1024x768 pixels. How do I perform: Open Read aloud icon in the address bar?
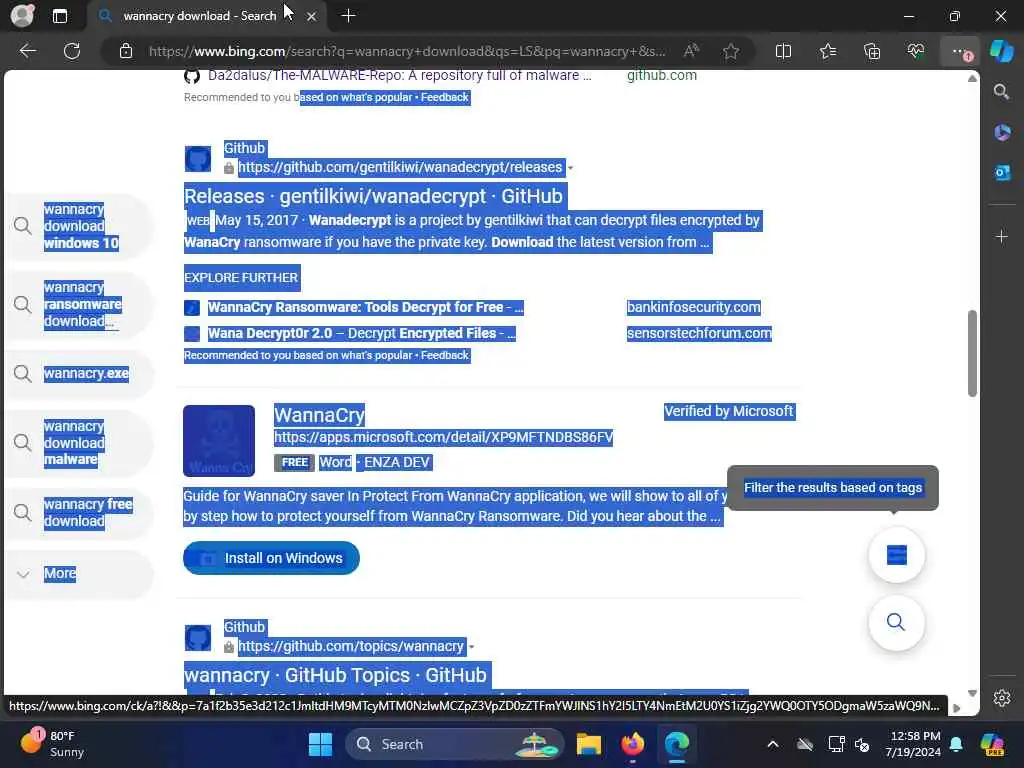click(x=692, y=51)
